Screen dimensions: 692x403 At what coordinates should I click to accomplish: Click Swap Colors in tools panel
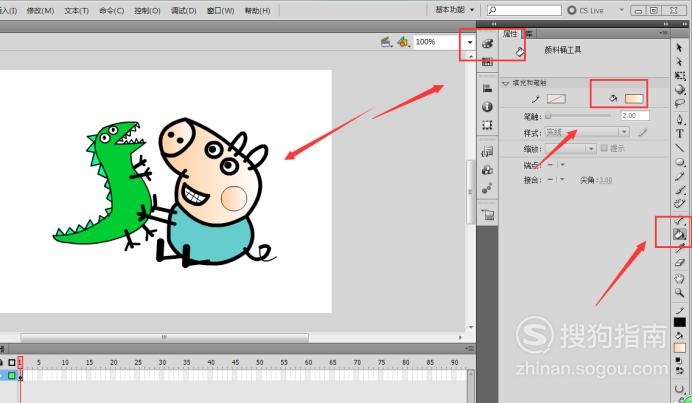[680, 371]
